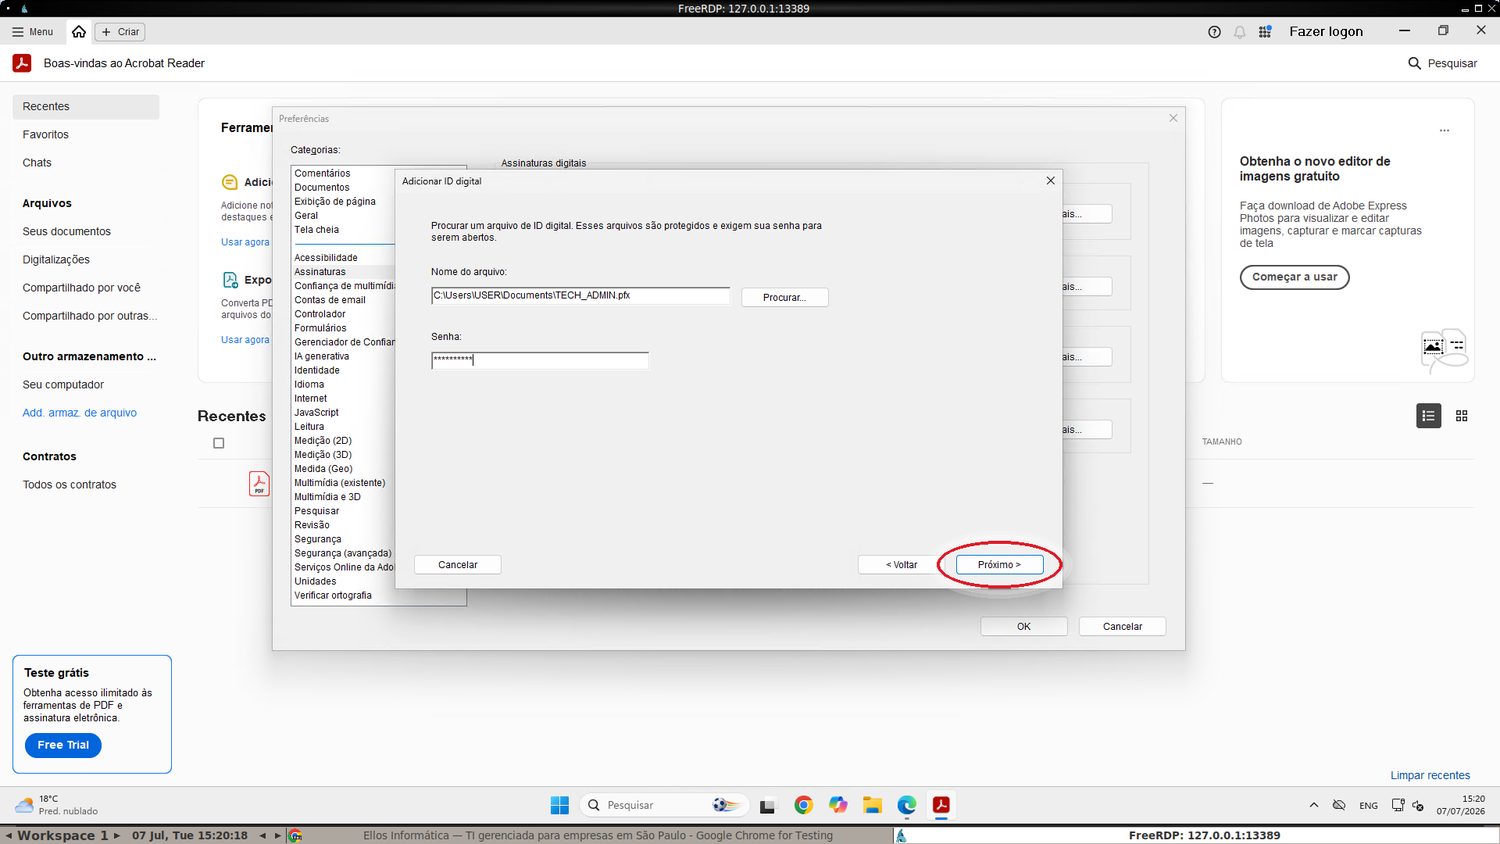Switch to list view icon

click(1429, 416)
